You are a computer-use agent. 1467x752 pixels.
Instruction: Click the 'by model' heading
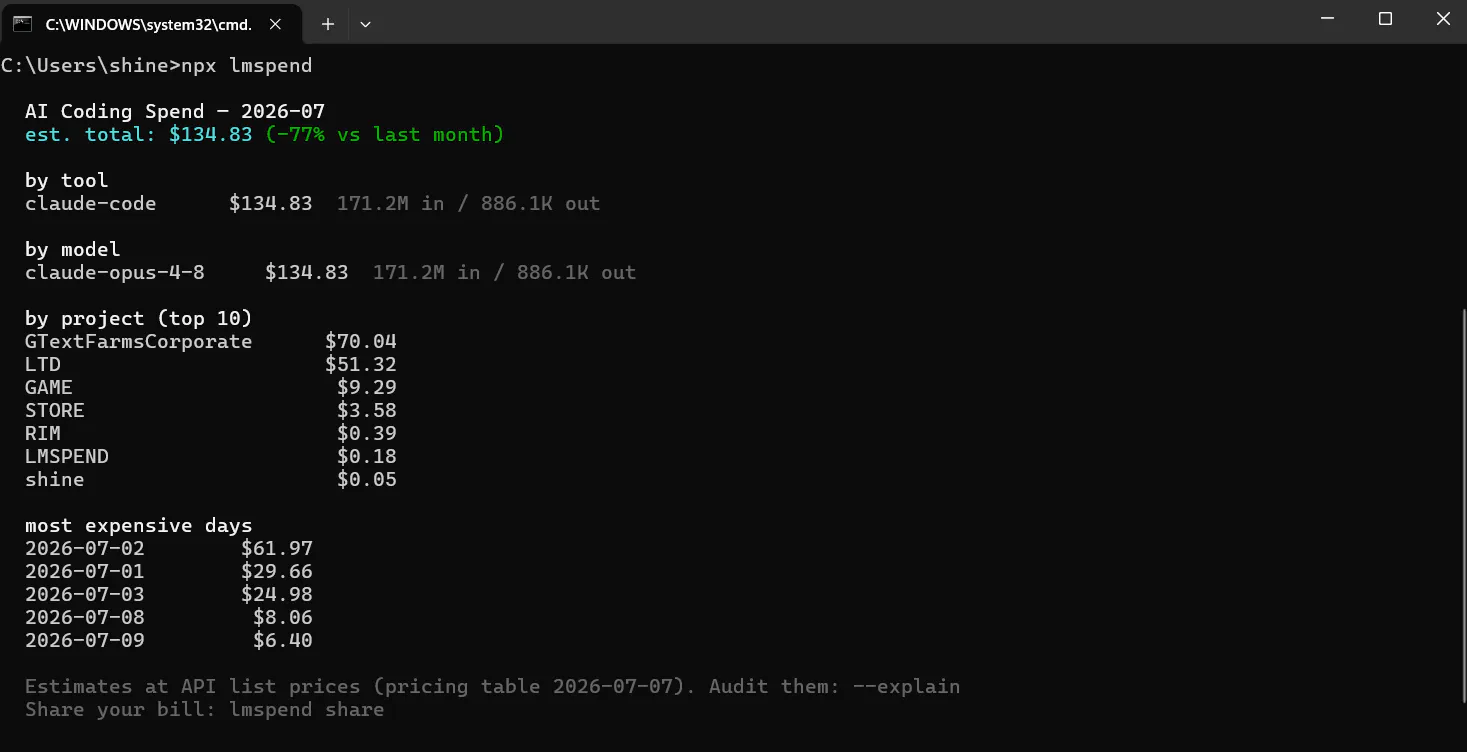point(72,249)
